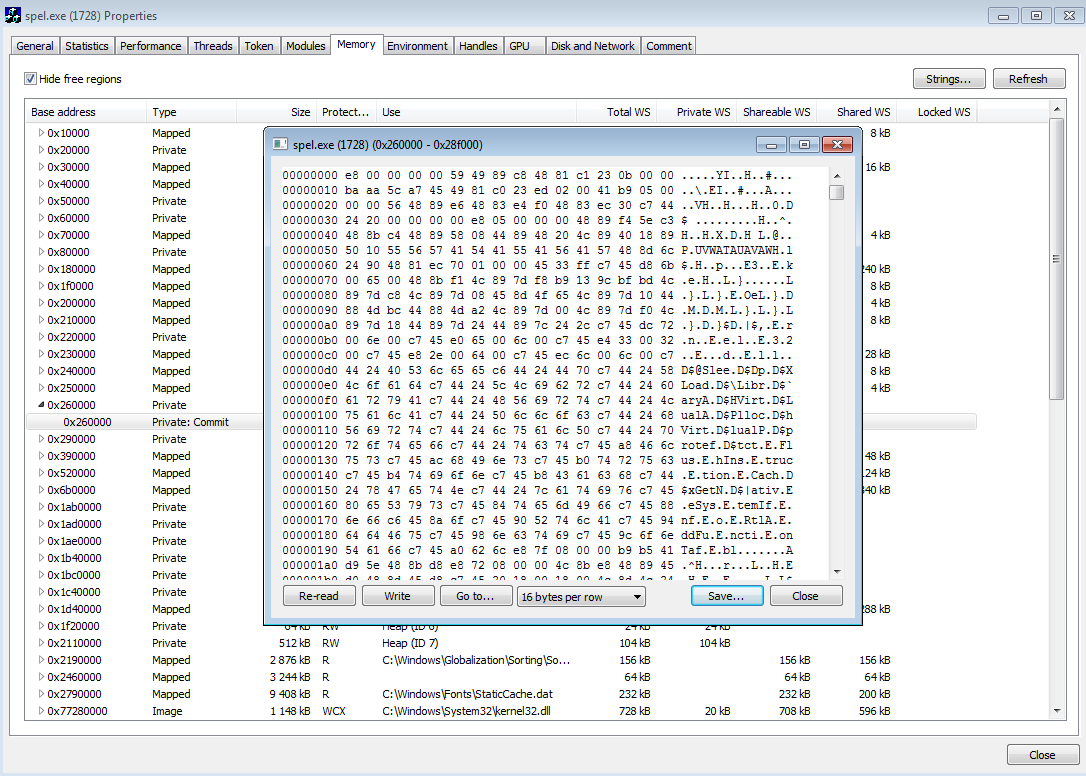Screen dimensions: 1086x776
Task: Collapse the 0x260000 Private region
Action: point(41,405)
